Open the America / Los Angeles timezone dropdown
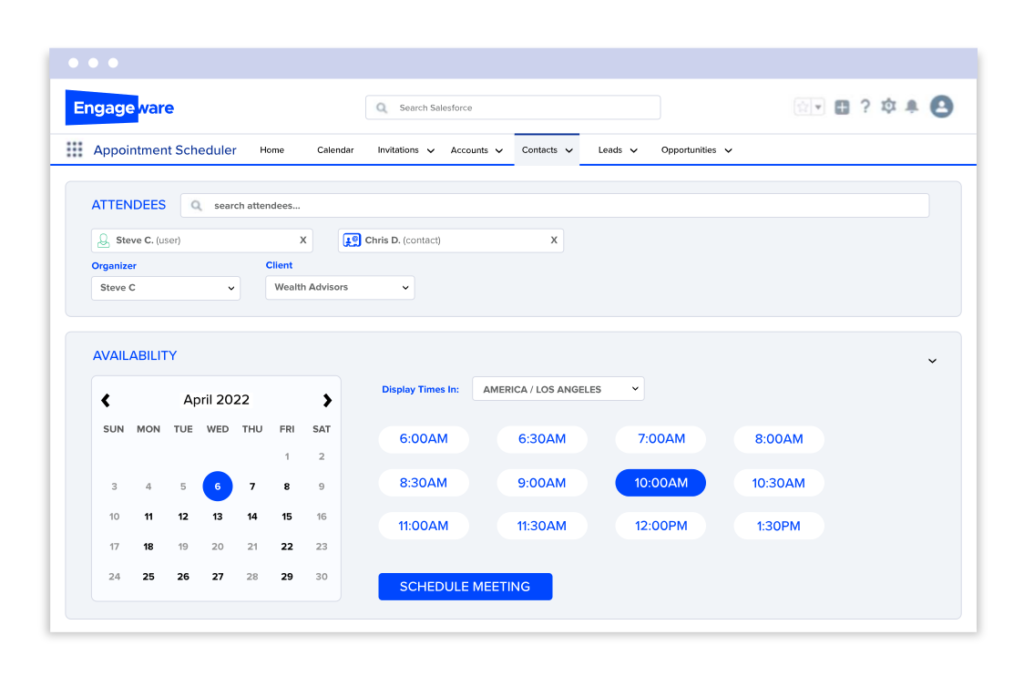1024x676 pixels. 557,388
